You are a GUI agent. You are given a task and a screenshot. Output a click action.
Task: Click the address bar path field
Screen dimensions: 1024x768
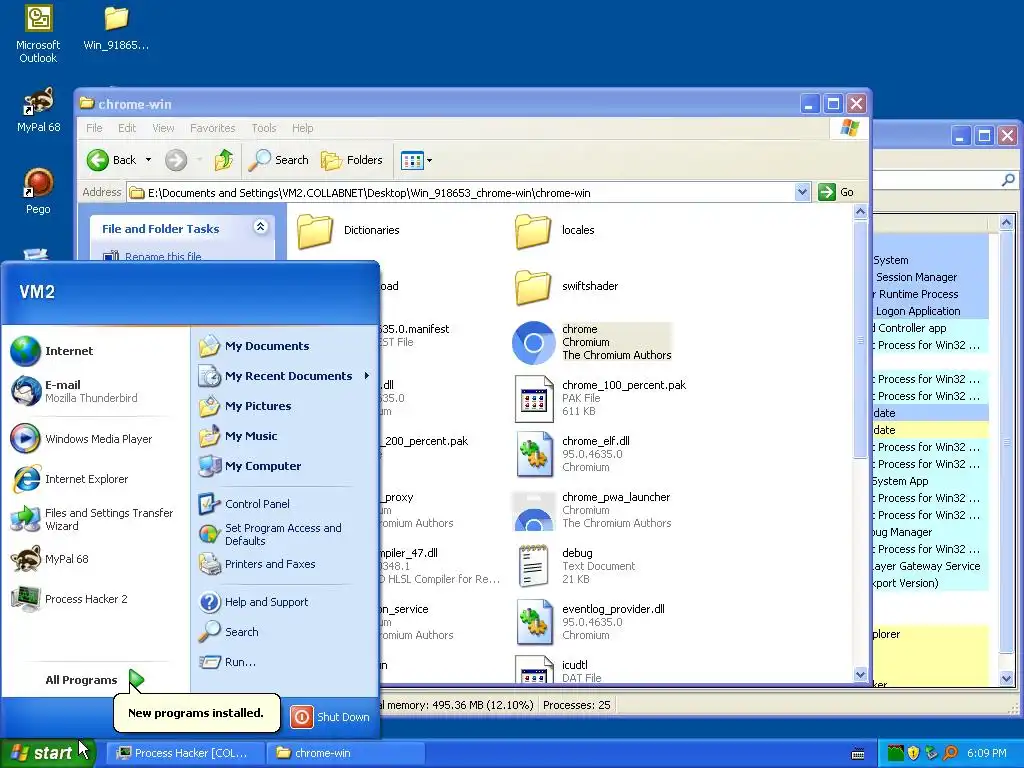coord(460,193)
